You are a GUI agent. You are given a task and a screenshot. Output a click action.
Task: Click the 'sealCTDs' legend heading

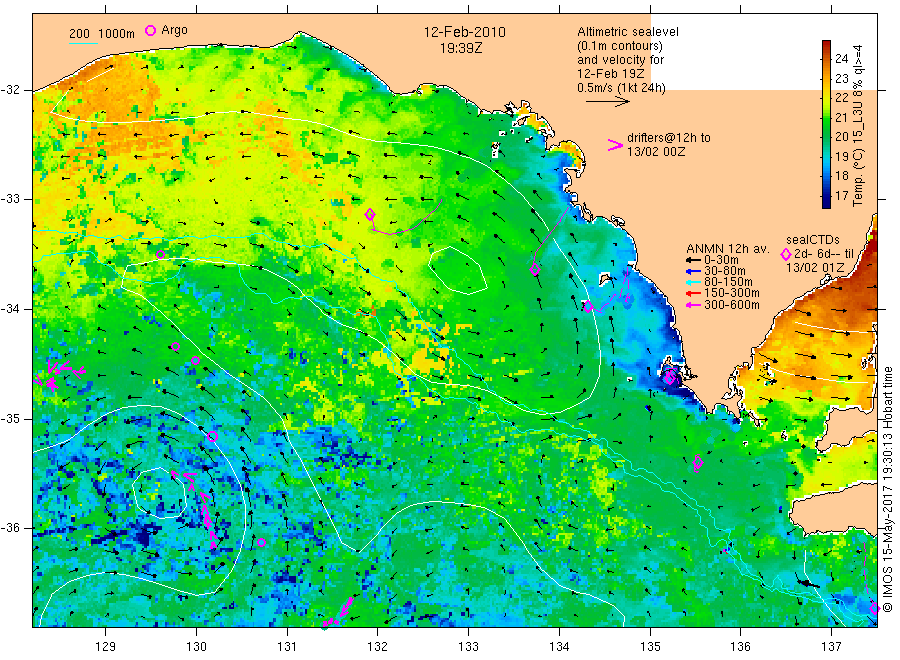813,240
